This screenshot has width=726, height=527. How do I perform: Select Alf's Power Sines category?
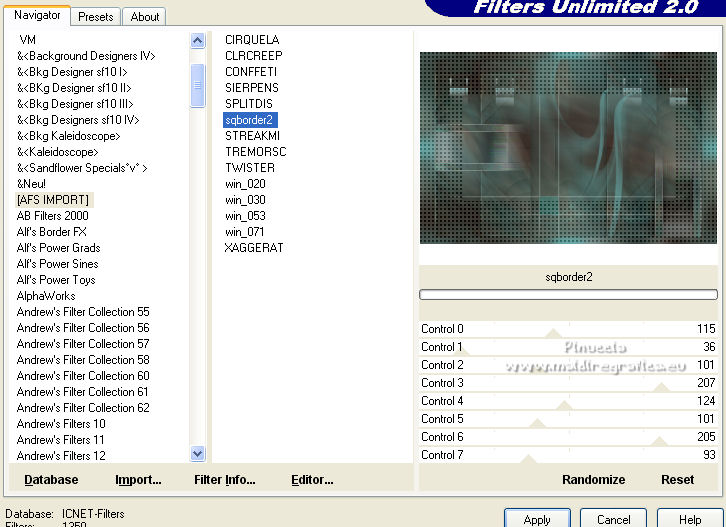[57, 264]
